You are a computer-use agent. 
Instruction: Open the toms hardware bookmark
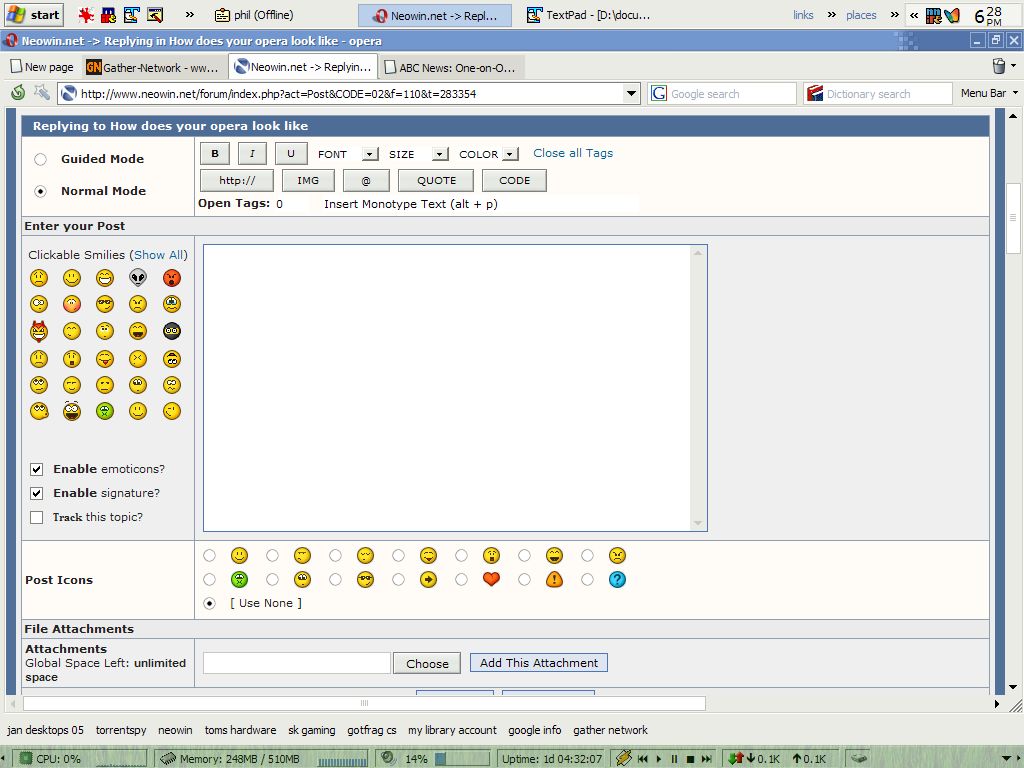tap(240, 730)
